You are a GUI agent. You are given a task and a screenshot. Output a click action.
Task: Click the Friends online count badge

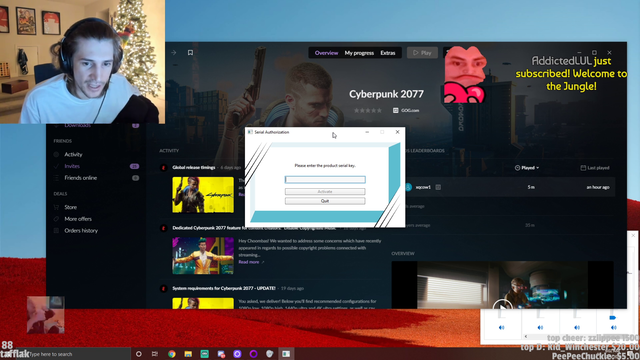pos(136,178)
